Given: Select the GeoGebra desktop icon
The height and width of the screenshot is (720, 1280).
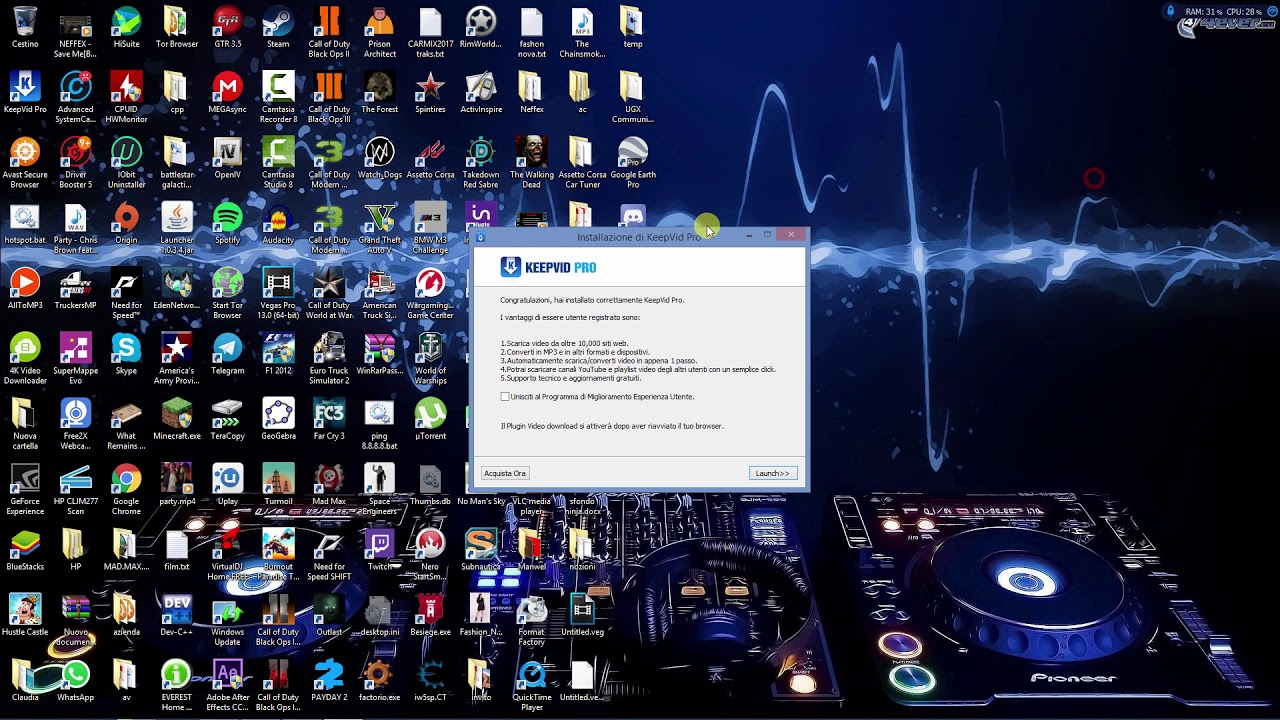Looking at the screenshot, I should click(x=278, y=414).
